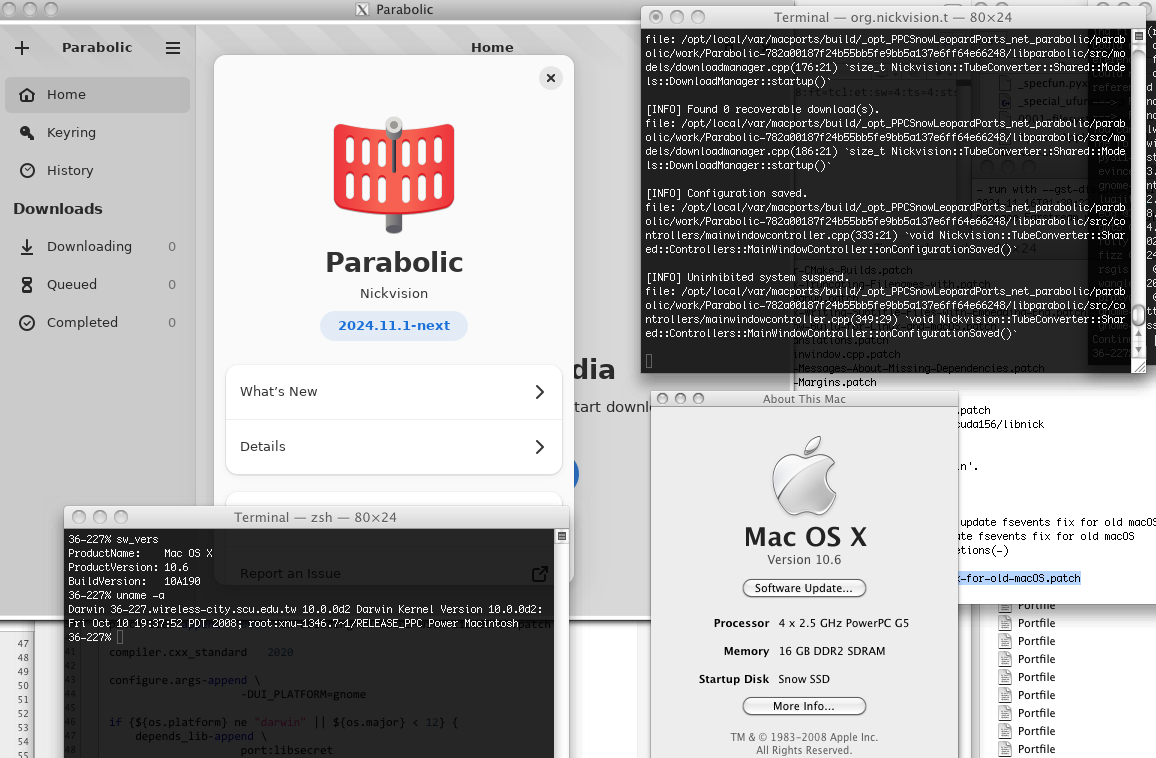Click the org.nickvision terminal cursor
This screenshot has width=1156, height=758.
coord(649,361)
